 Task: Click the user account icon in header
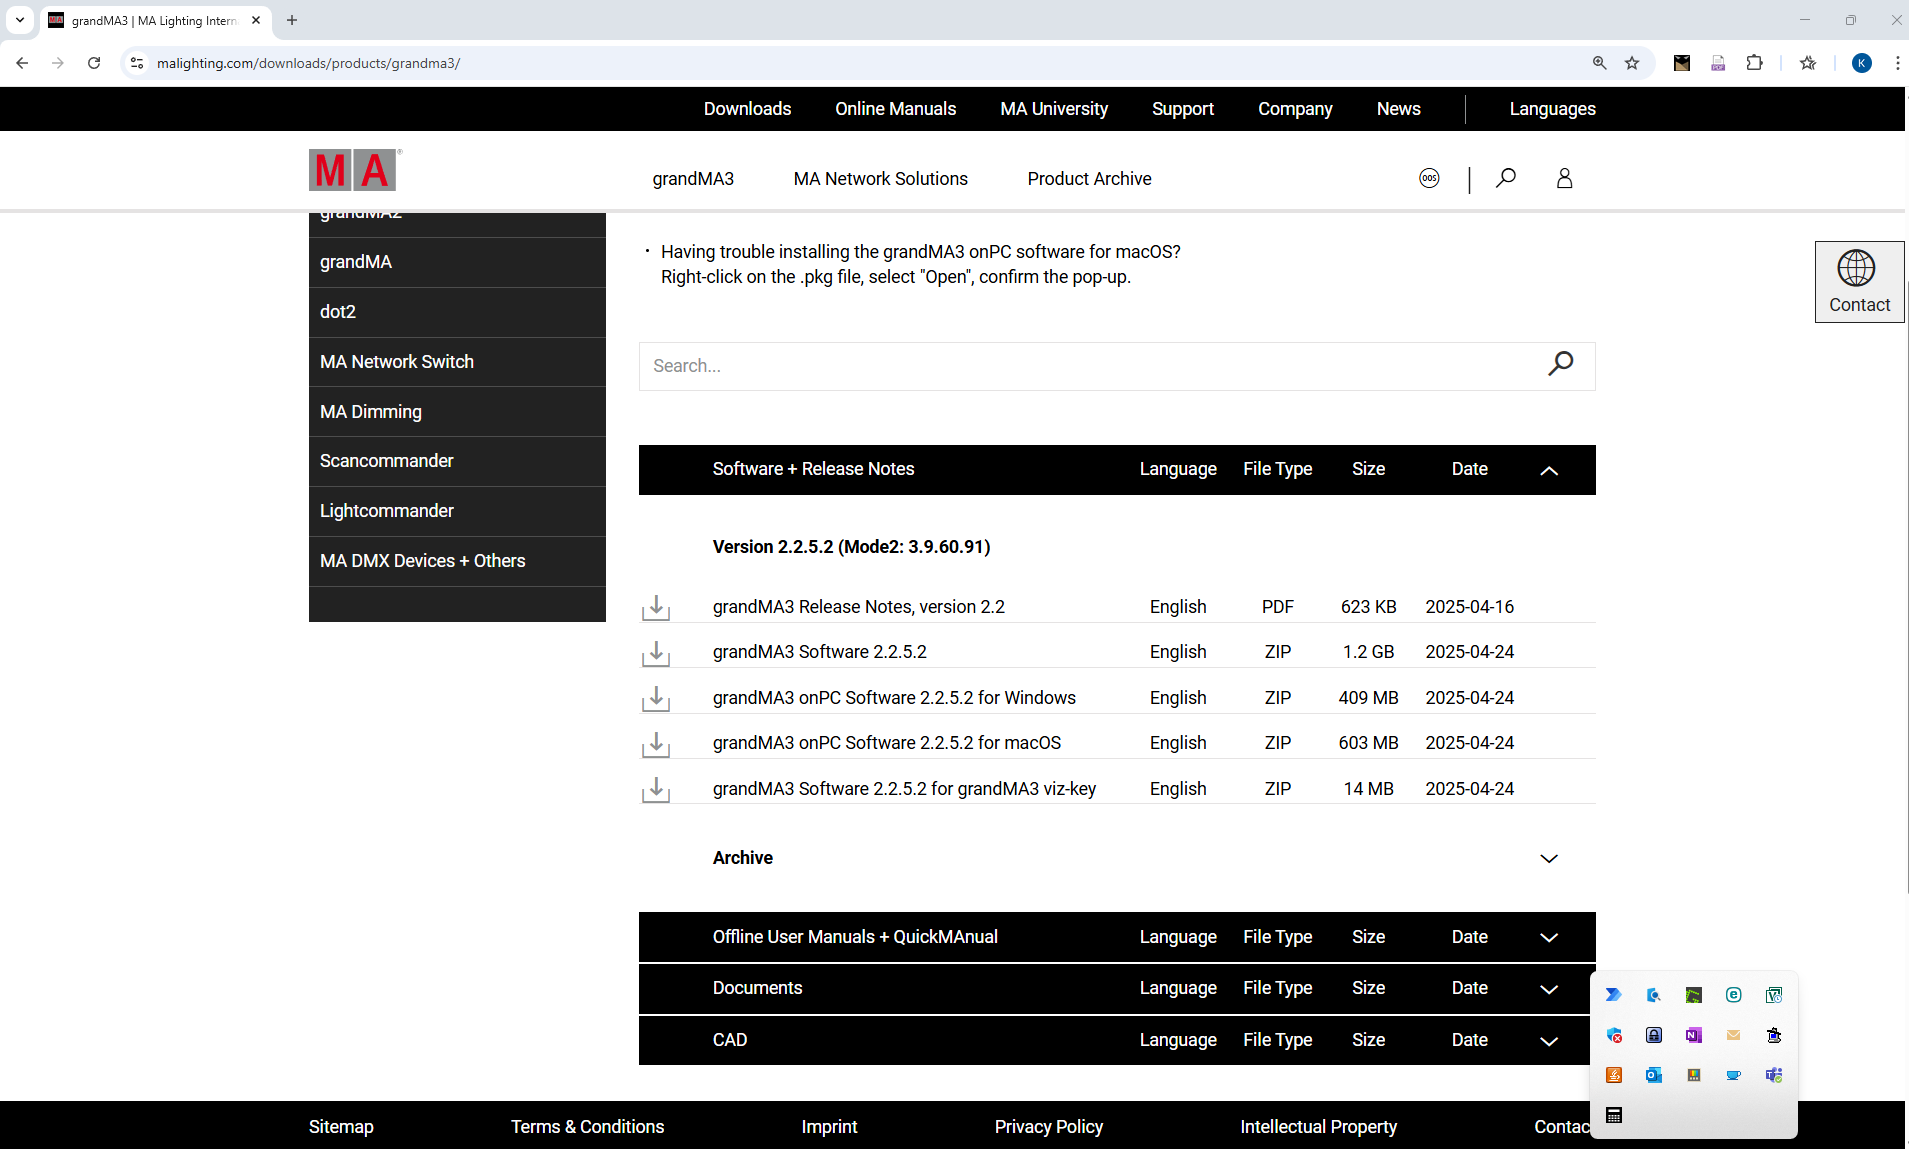(x=1564, y=178)
